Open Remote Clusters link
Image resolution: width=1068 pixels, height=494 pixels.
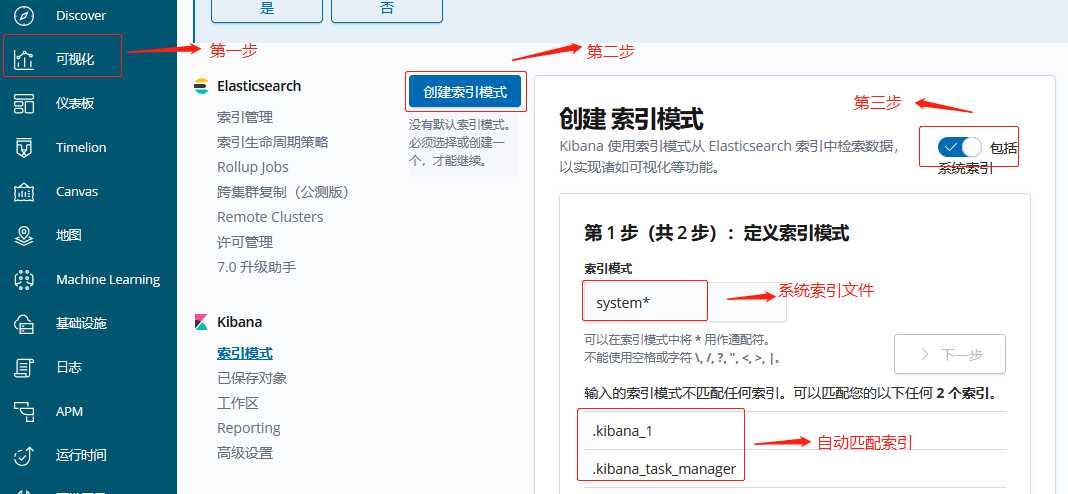coord(270,217)
